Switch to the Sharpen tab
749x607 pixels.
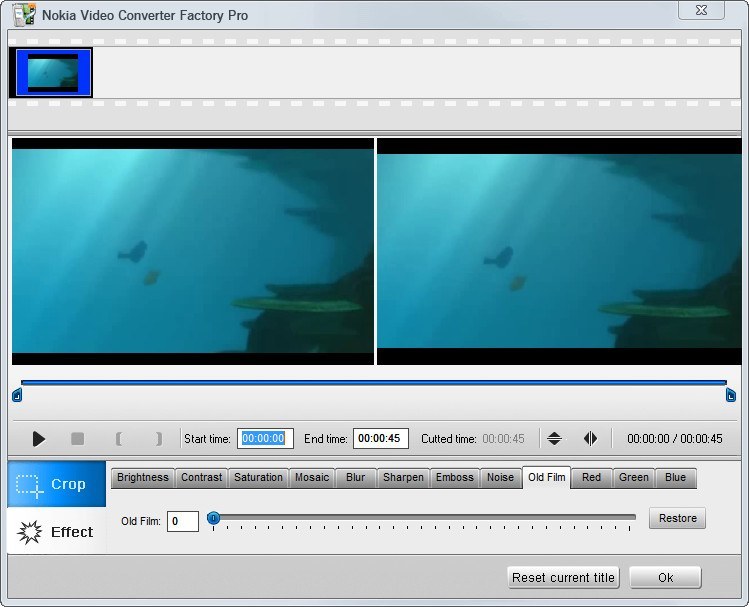pos(403,478)
